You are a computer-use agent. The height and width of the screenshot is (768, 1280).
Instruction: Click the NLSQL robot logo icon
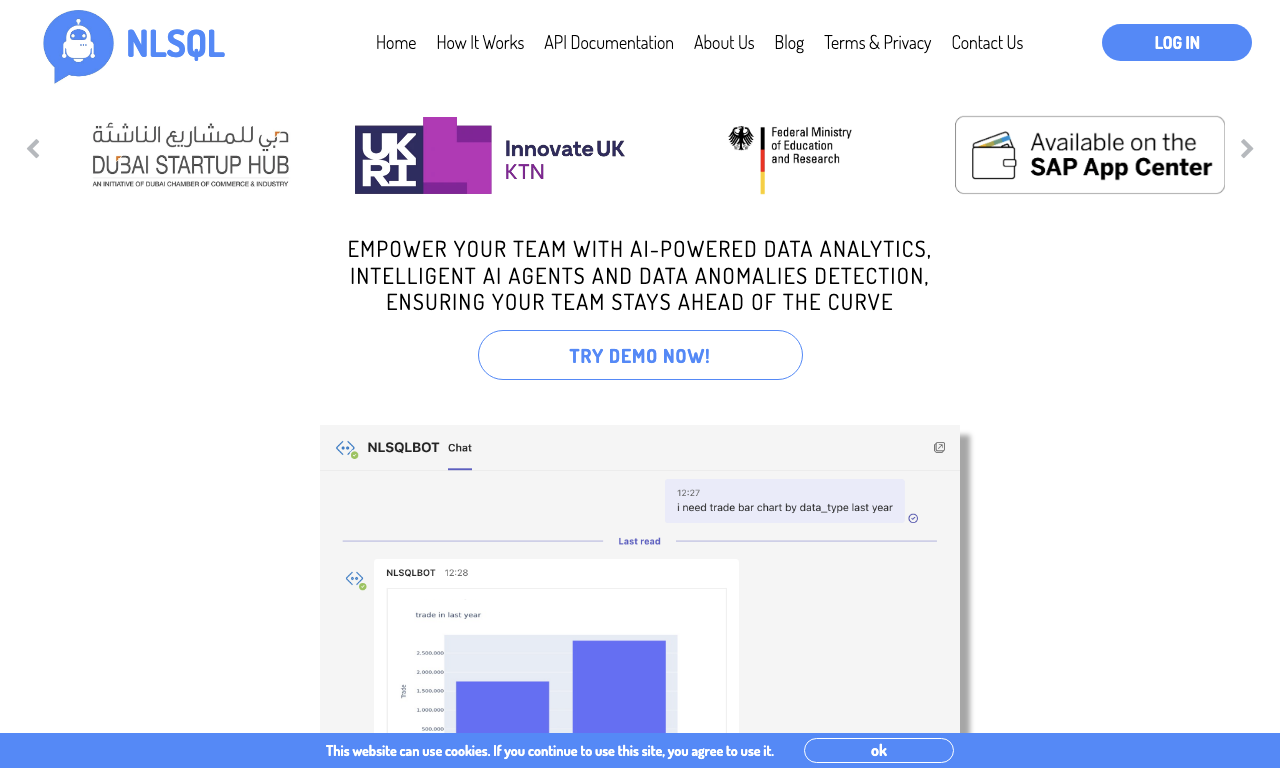(79, 46)
